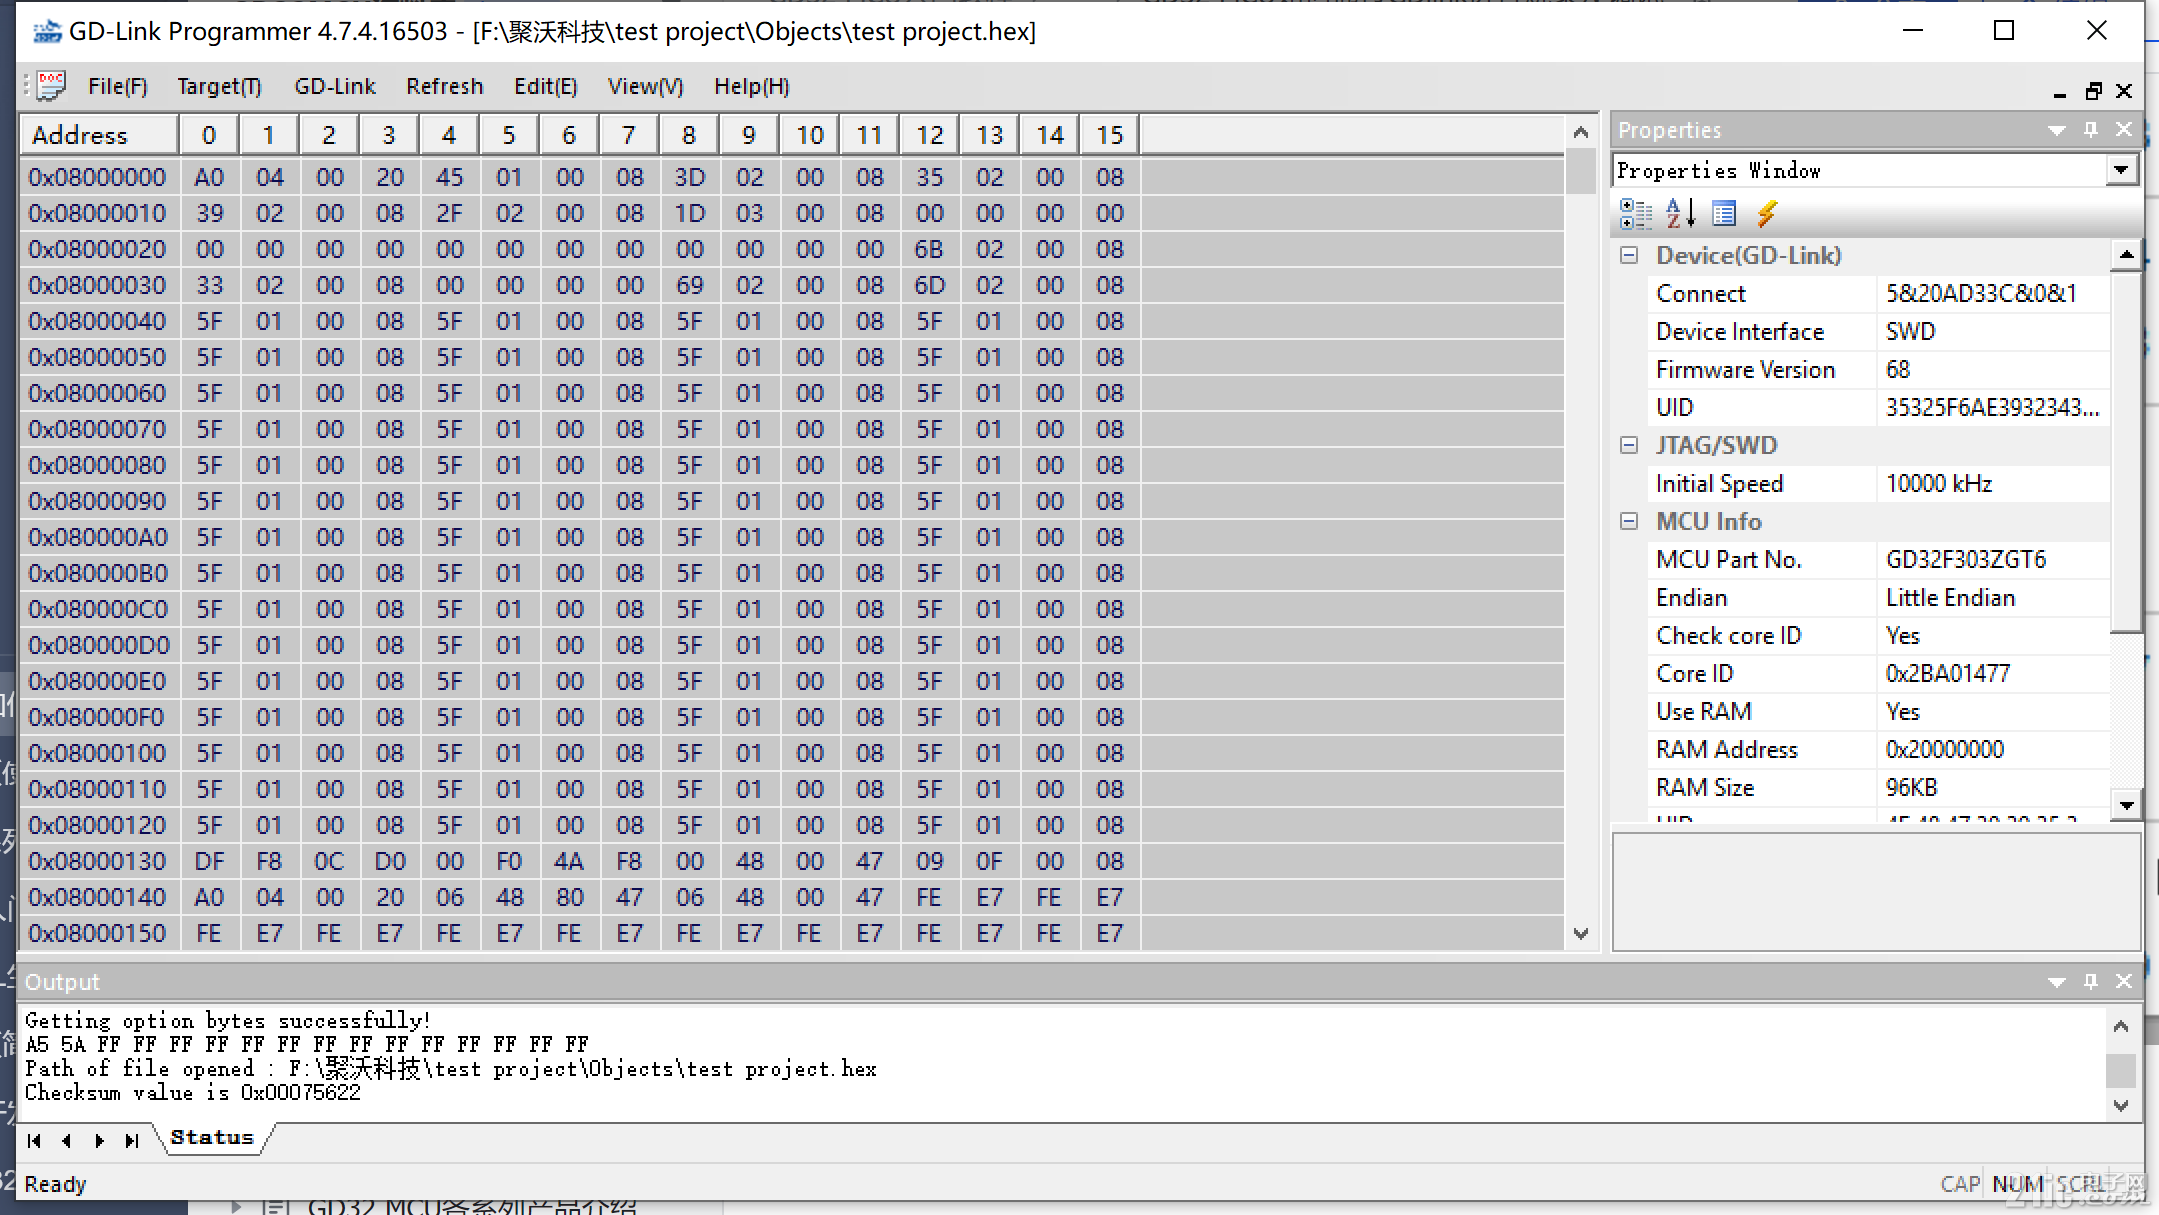Click byte DF in row 0x08000130
2159x1215 pixels.
pos(209,861)
